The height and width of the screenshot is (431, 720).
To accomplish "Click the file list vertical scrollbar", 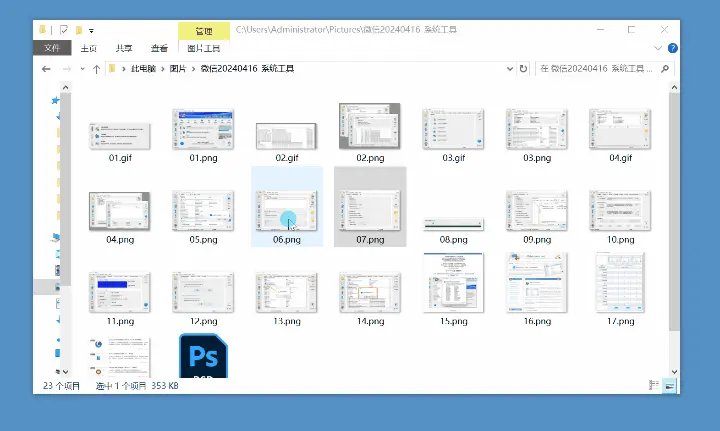I will tap(674, 211).
